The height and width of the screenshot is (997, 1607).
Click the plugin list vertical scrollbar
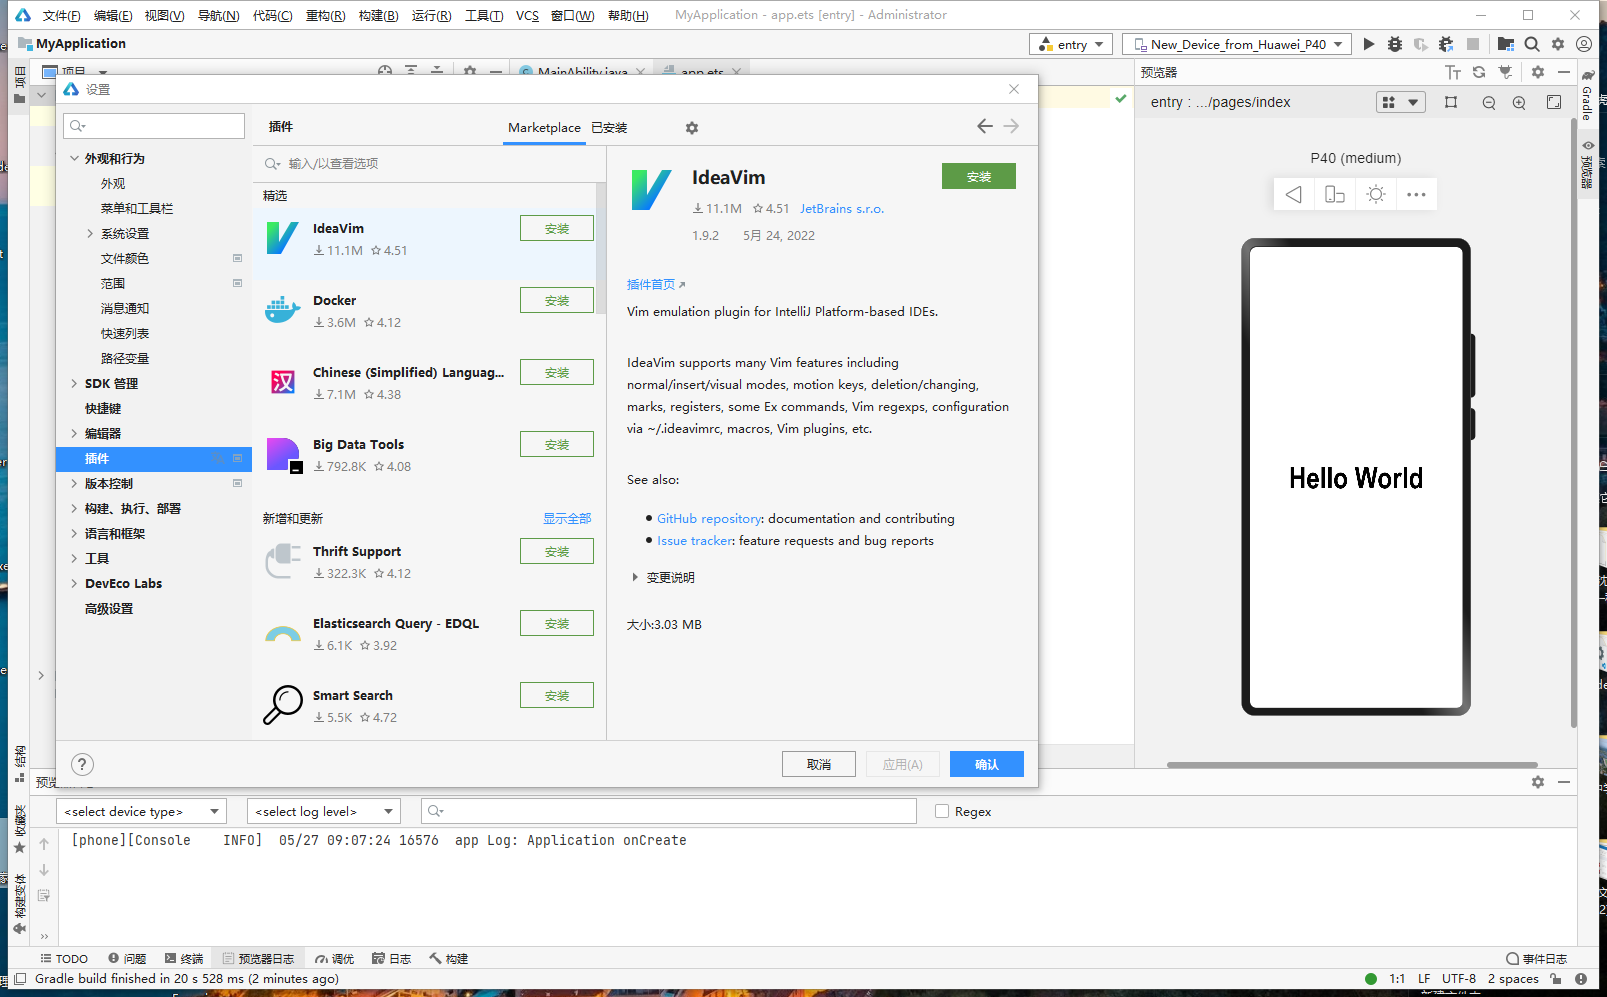click(601, 248)
